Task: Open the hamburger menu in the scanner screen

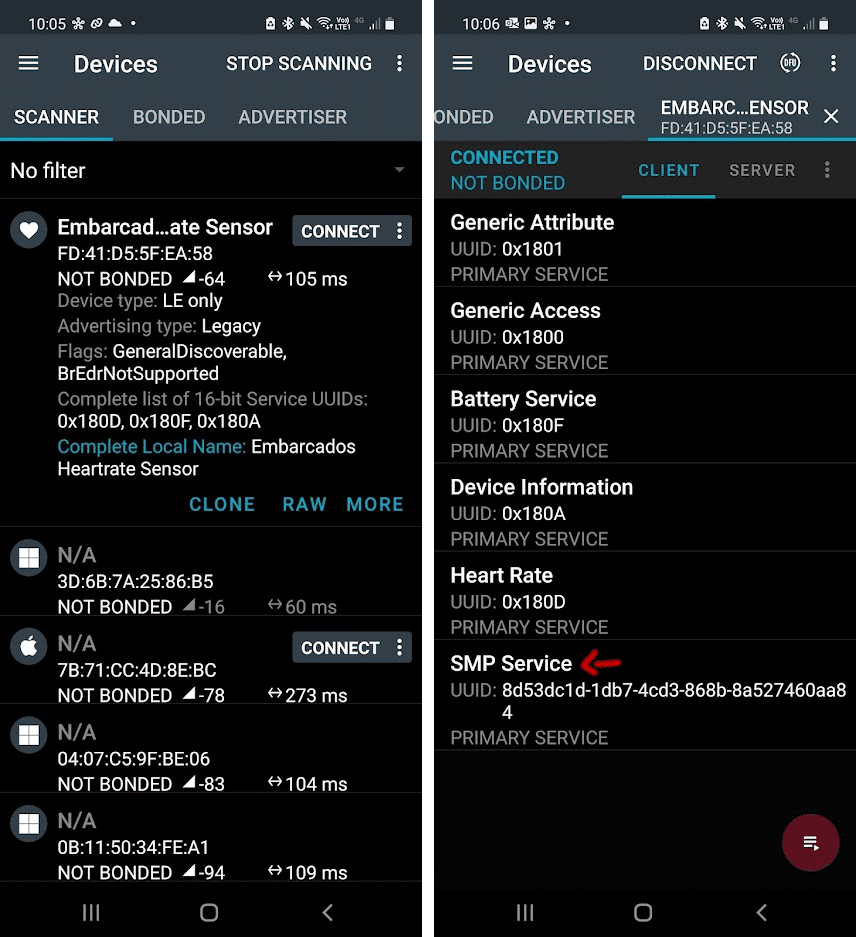Action: pos(28,63)
